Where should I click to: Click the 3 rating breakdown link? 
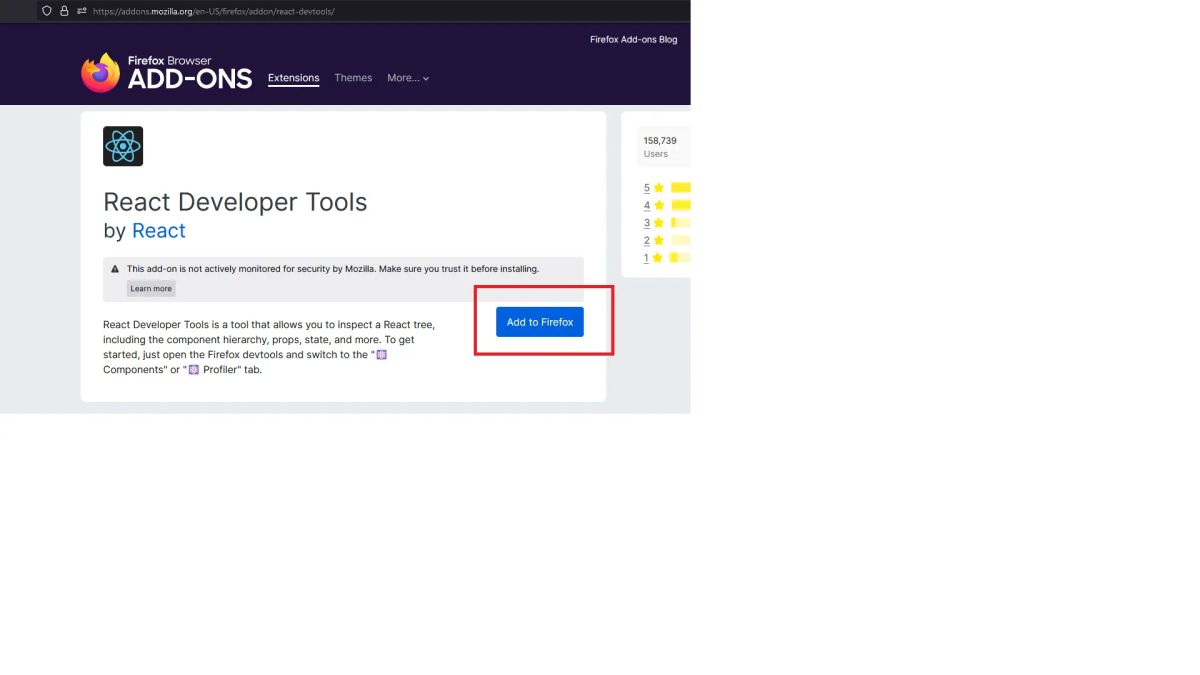click(646, 222)
